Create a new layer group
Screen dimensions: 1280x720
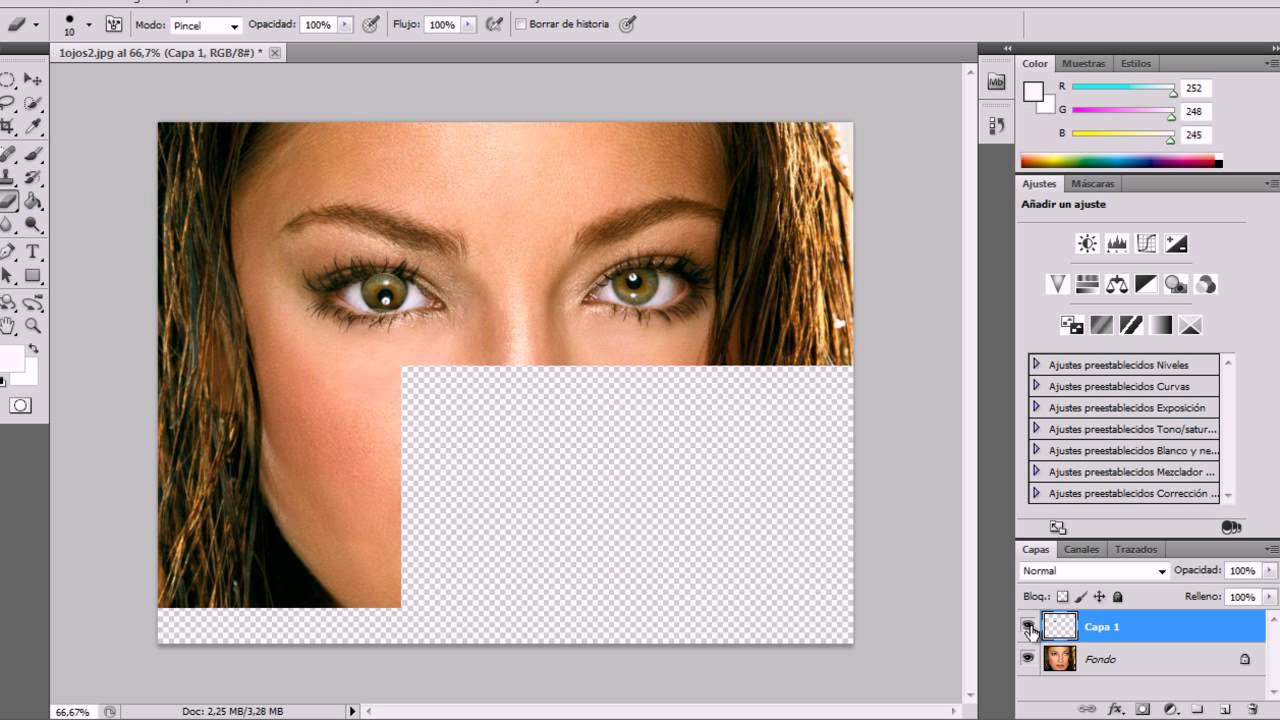pyautogui.click(x=1197, y=709)
